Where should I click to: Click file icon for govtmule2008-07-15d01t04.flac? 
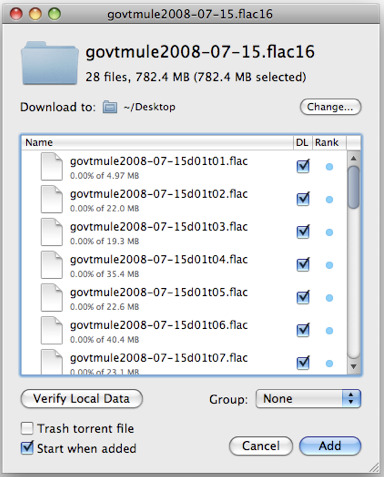click(x=52, y=265)
